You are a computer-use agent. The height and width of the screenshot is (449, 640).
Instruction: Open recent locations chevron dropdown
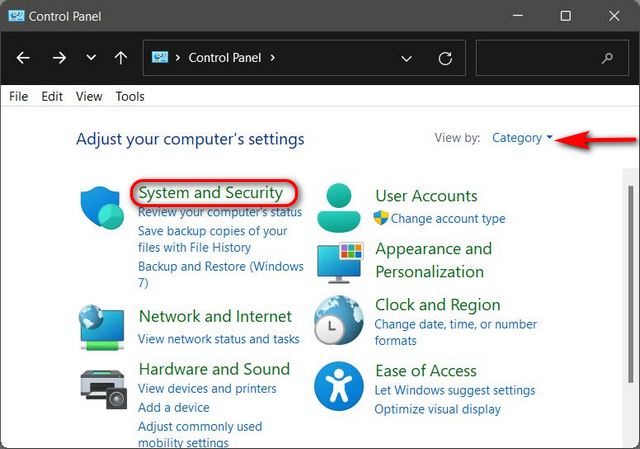tap(91, 58)
